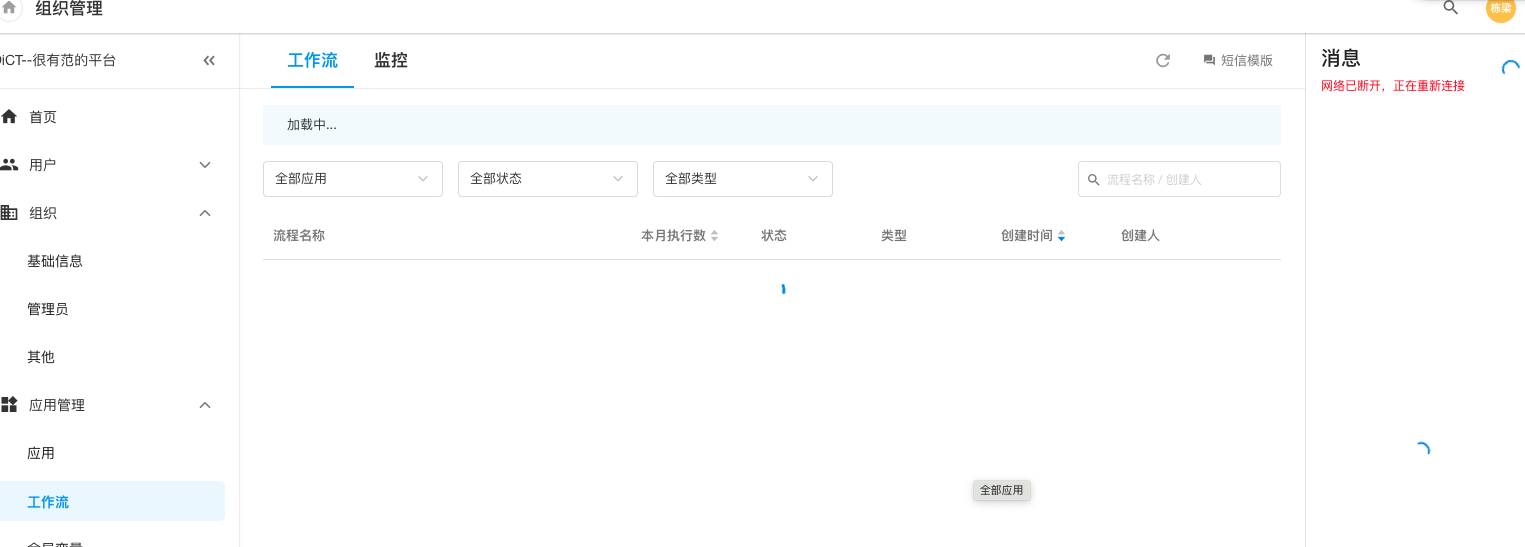Open the user avatar menu
This screenshot has height=547, width=1525.
click(1500, 8)
